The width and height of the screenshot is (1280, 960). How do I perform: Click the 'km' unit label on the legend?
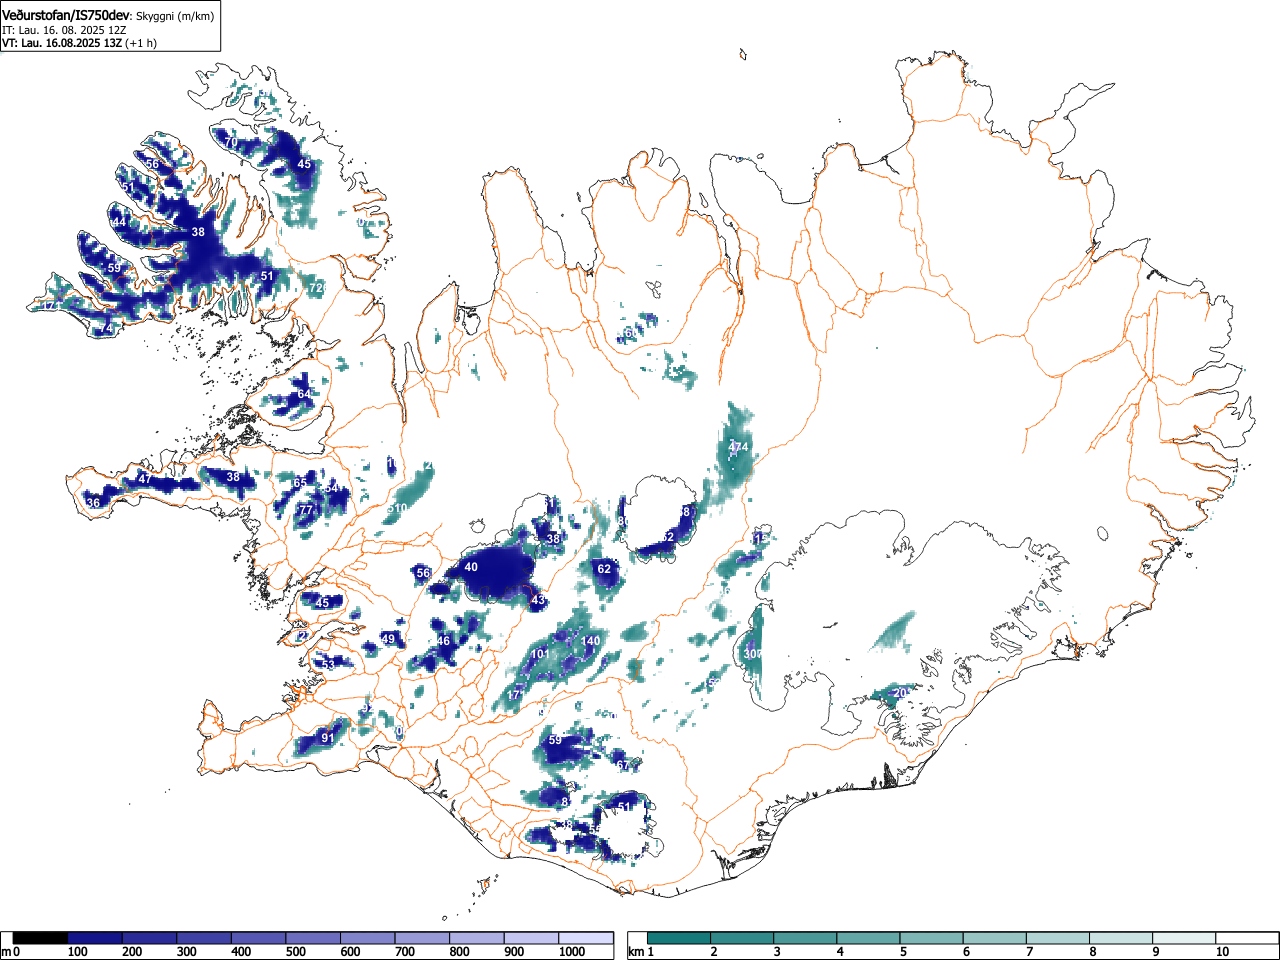pos(636,952)
